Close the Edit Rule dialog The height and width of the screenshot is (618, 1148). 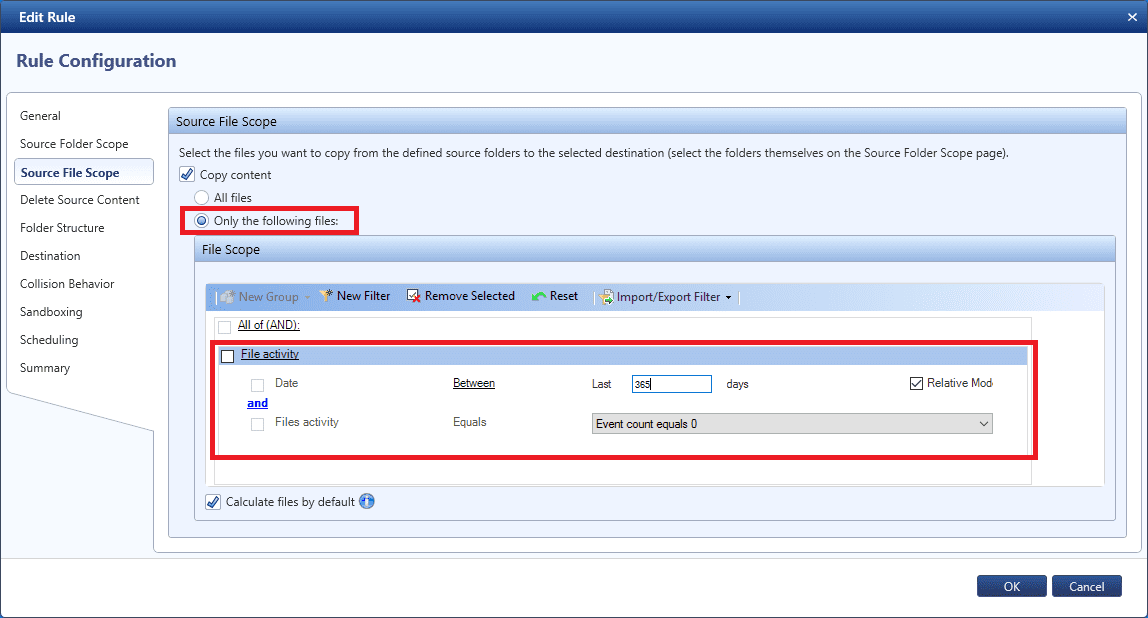coord(1132,17)
